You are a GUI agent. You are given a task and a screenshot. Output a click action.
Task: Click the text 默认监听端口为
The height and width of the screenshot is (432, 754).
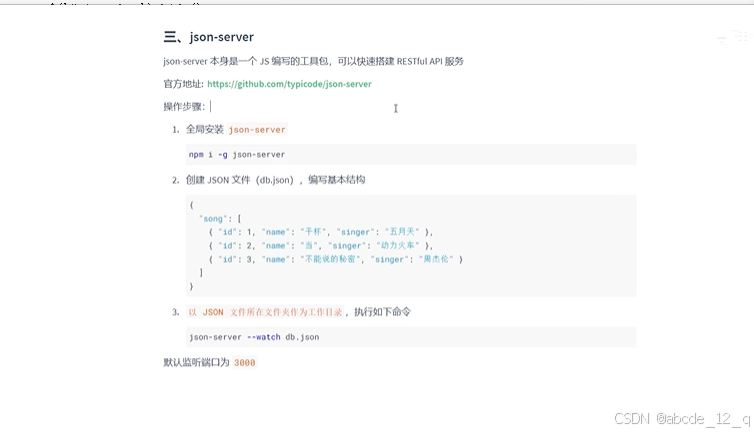point(196,362)
